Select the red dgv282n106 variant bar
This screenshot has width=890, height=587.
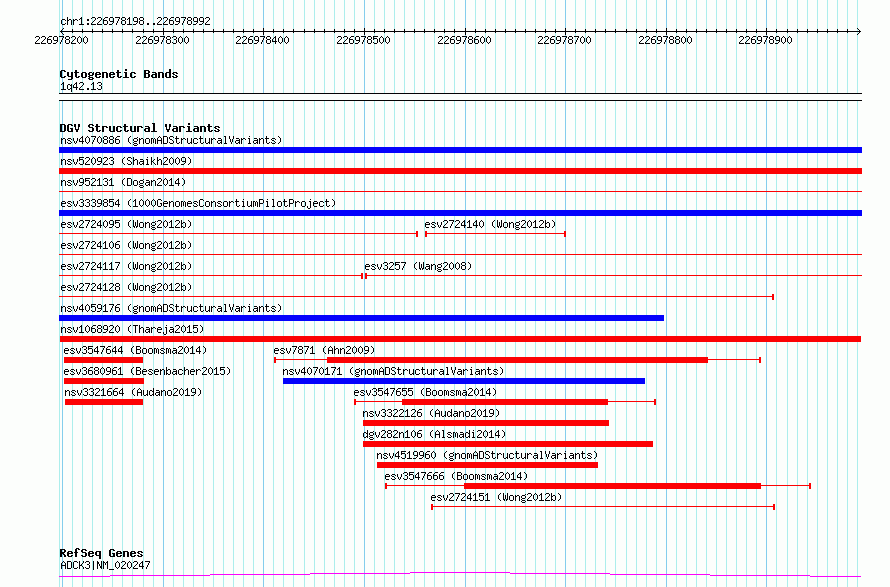tap(508, 445)
